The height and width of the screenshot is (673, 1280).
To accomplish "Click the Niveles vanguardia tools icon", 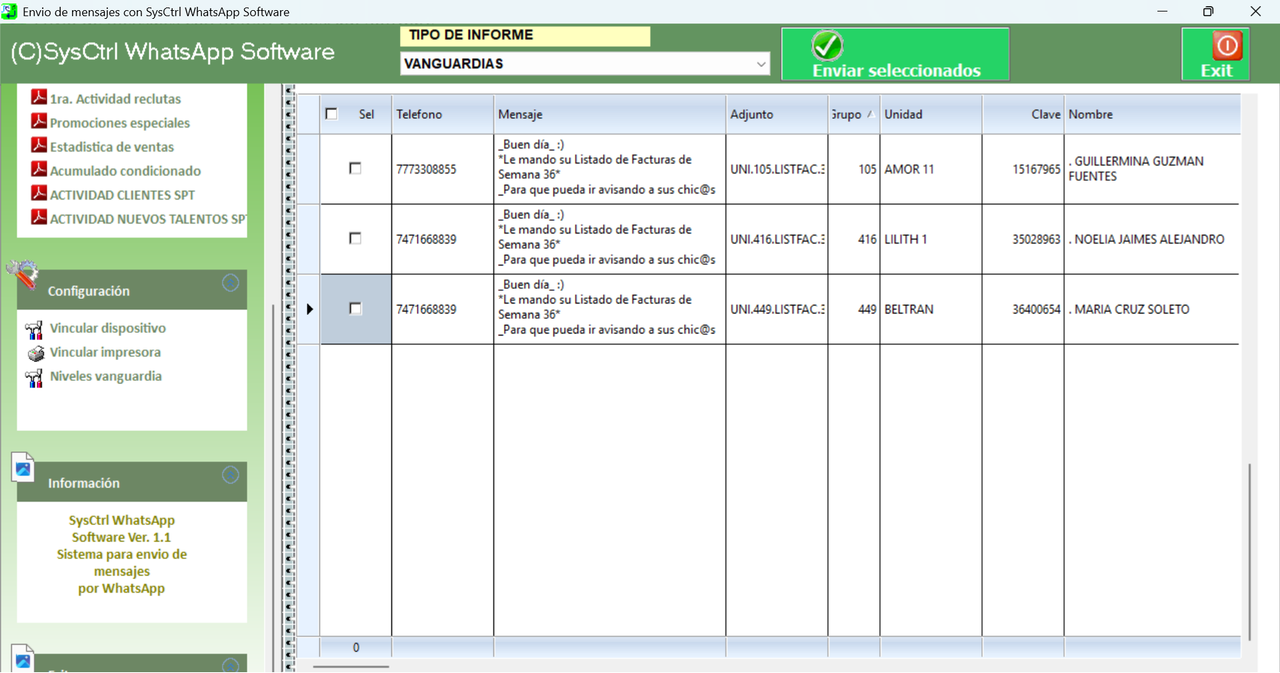I will coord(35,377).
